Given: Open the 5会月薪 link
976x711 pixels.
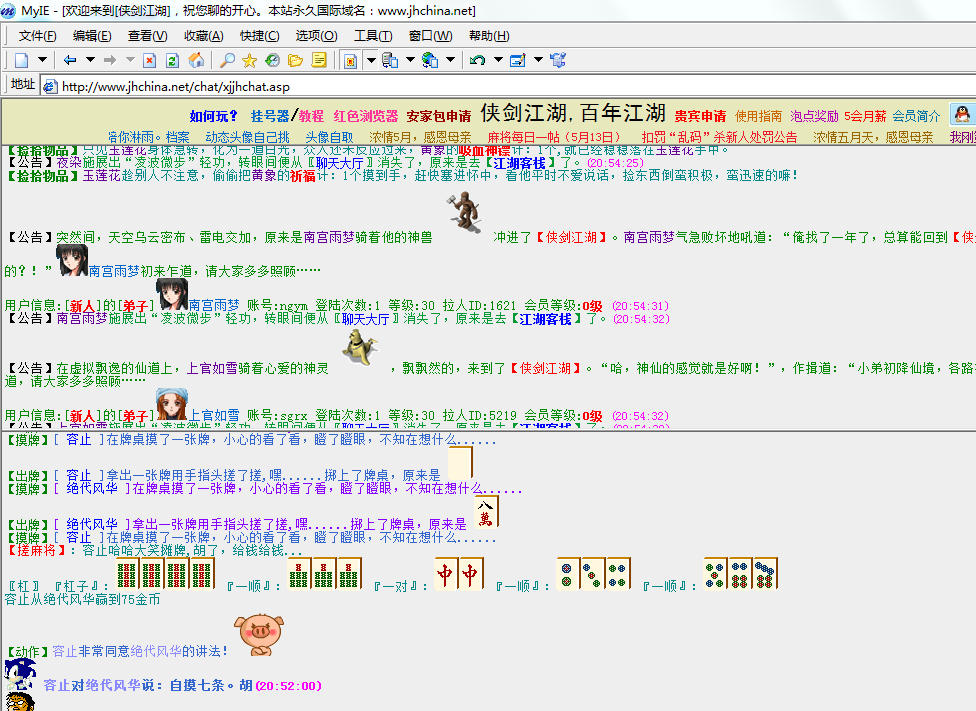Looking at the screenshot, I should tap(865, 116).
